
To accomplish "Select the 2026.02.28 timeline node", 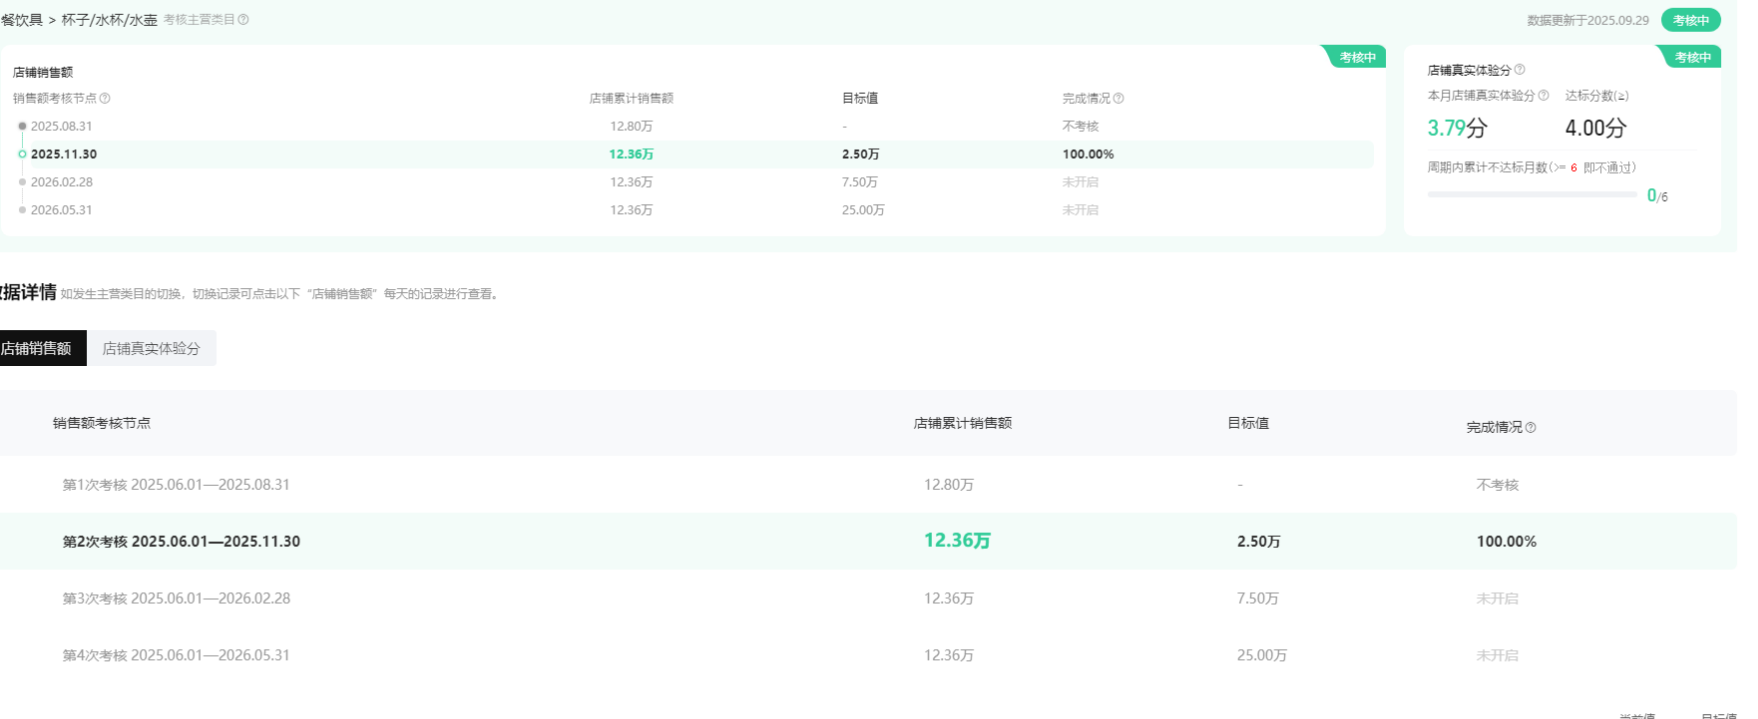I will (x=22, y=182).
